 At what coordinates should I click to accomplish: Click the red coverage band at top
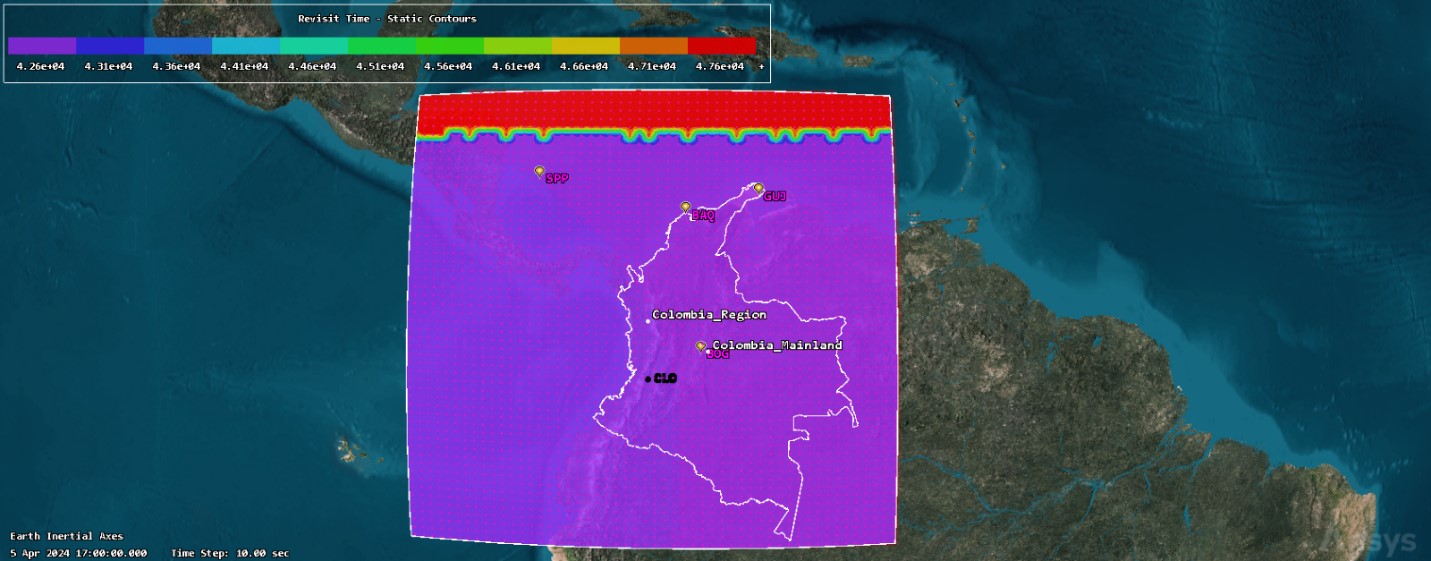coord(654,110)
